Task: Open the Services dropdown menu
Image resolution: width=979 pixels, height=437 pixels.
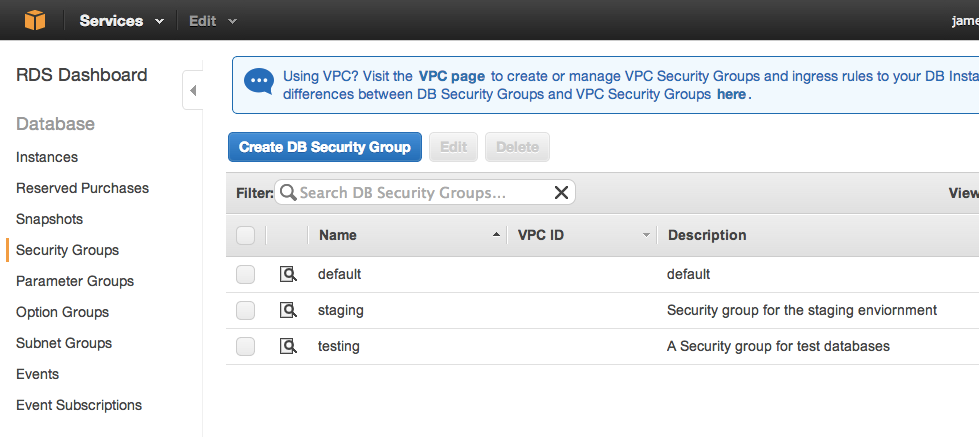Action: [122, 21]
